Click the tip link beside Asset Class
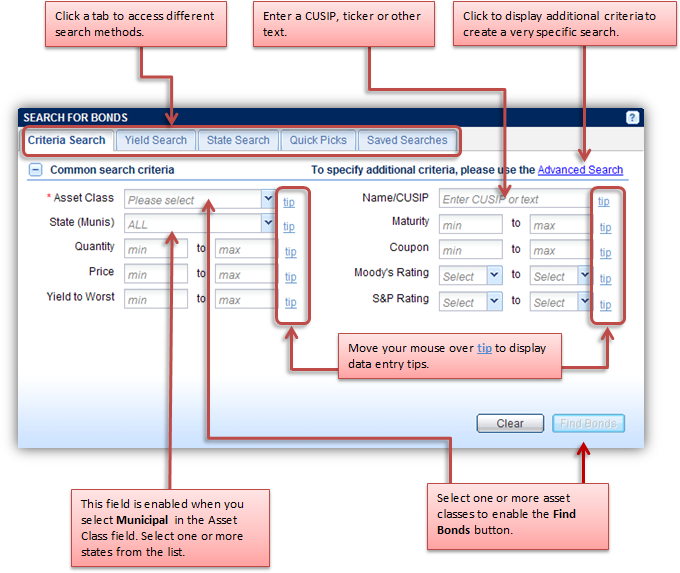The image size is (680, 573). pos(290,201)
